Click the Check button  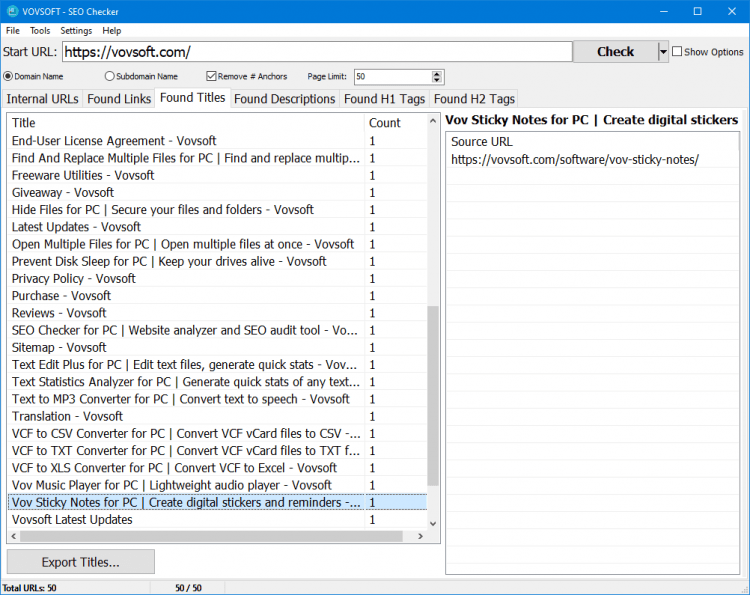(615, 52)
